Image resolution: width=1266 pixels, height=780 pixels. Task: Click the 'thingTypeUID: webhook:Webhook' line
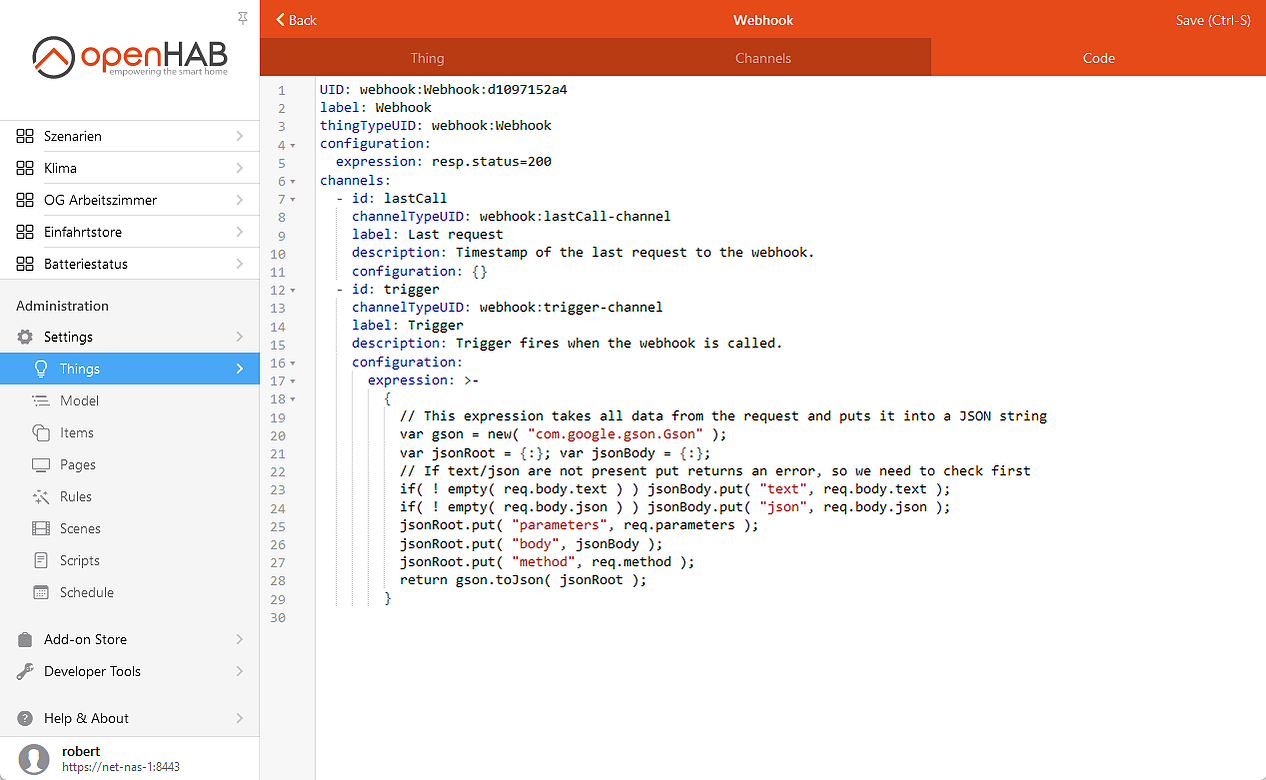(436, 126)
